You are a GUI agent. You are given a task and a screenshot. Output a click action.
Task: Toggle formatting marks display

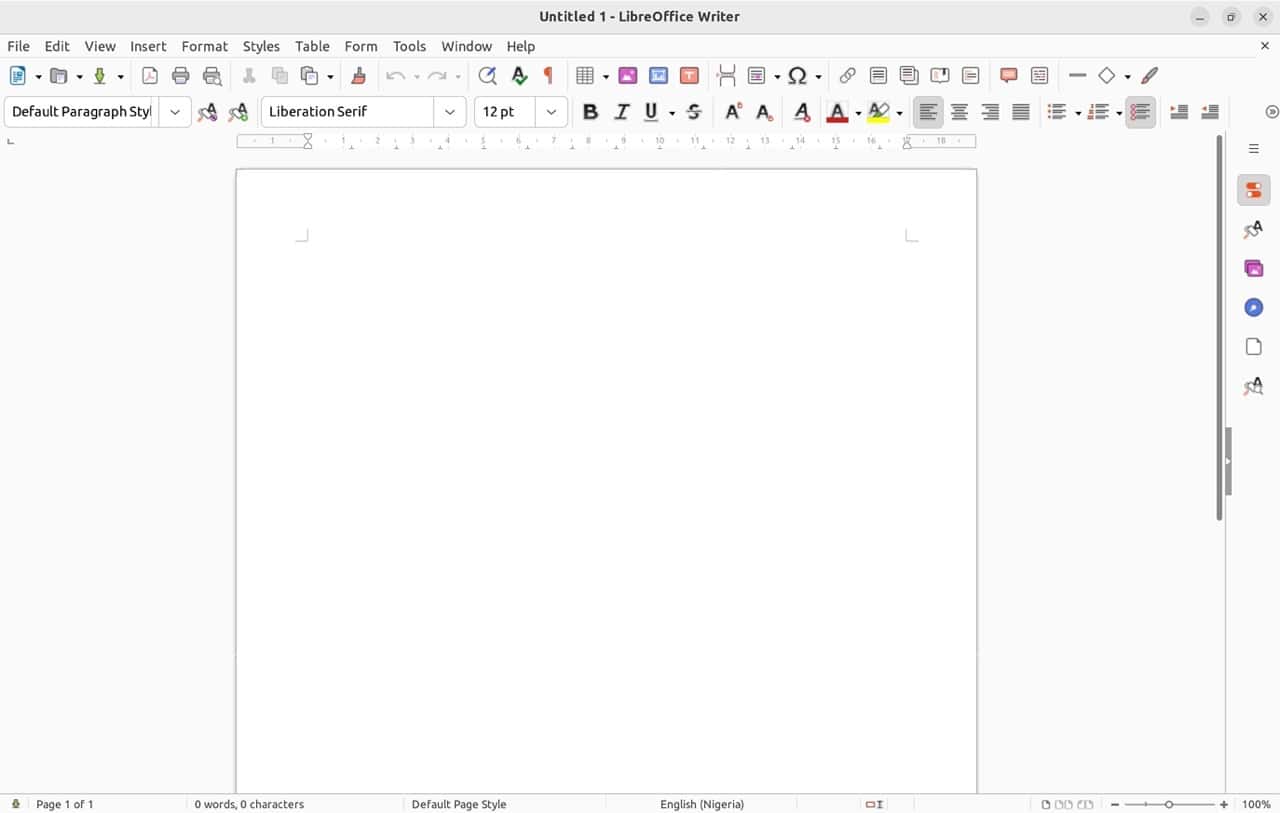point(547,75)
